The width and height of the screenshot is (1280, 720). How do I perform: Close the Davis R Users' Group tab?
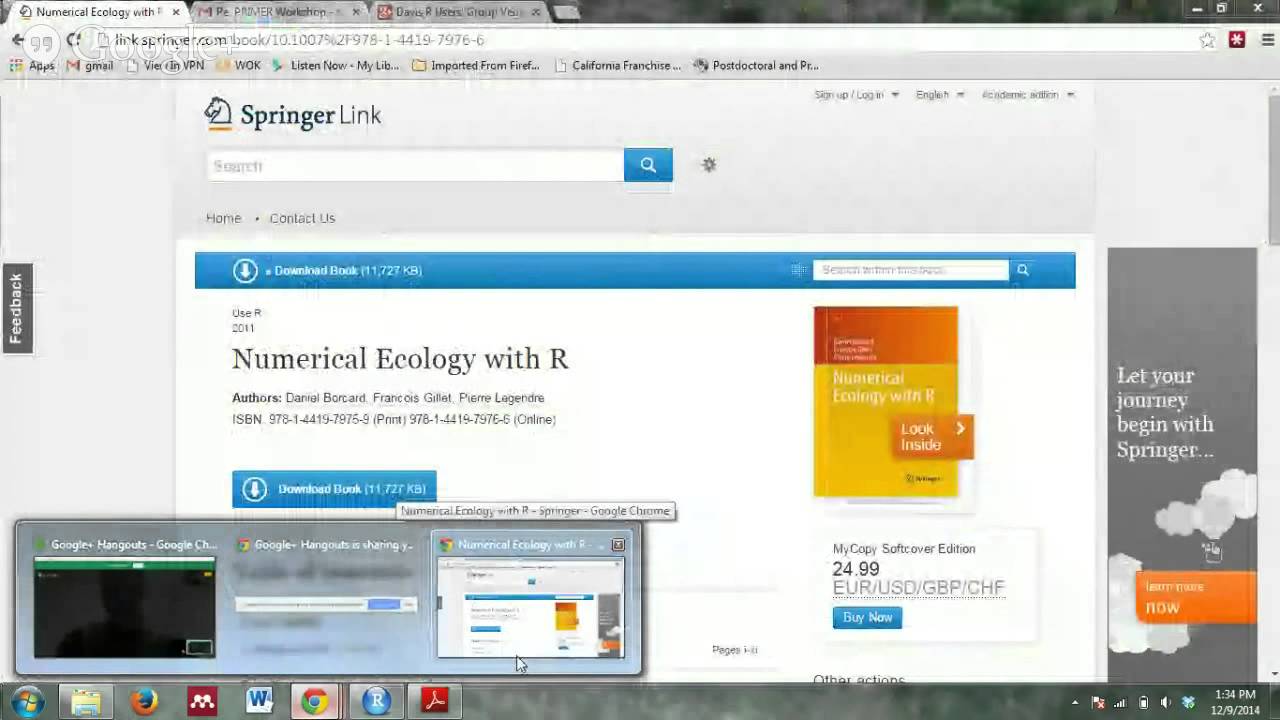(x=536, y=12)
